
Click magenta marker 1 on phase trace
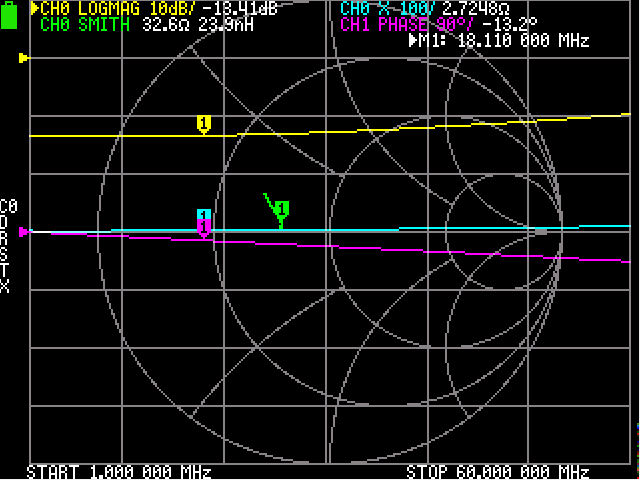click(x=204, y=229)
